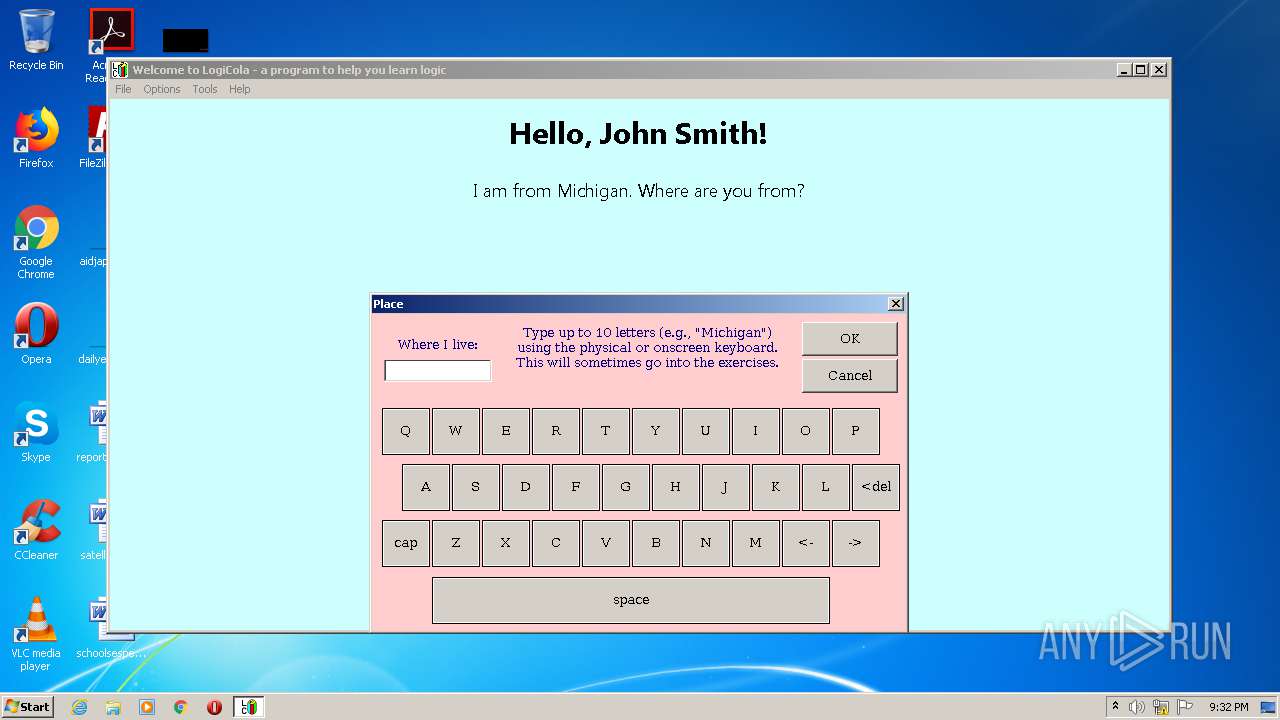The height and width of the screenshot is (720, 1280).
Task: Launch VLC media player from desktop
Action: (x=36, y=634)
